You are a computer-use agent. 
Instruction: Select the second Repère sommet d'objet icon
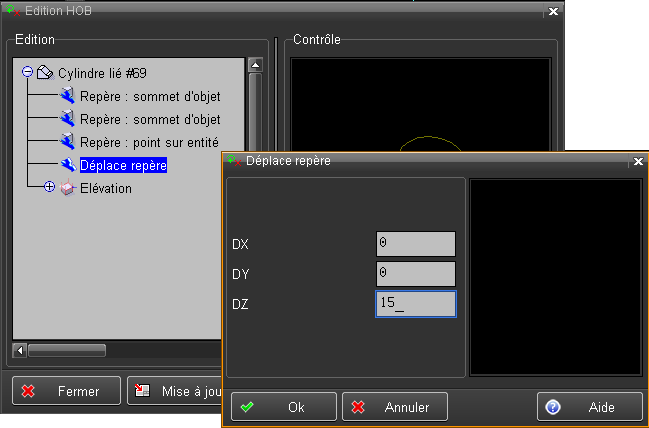[x=68, y=119]
